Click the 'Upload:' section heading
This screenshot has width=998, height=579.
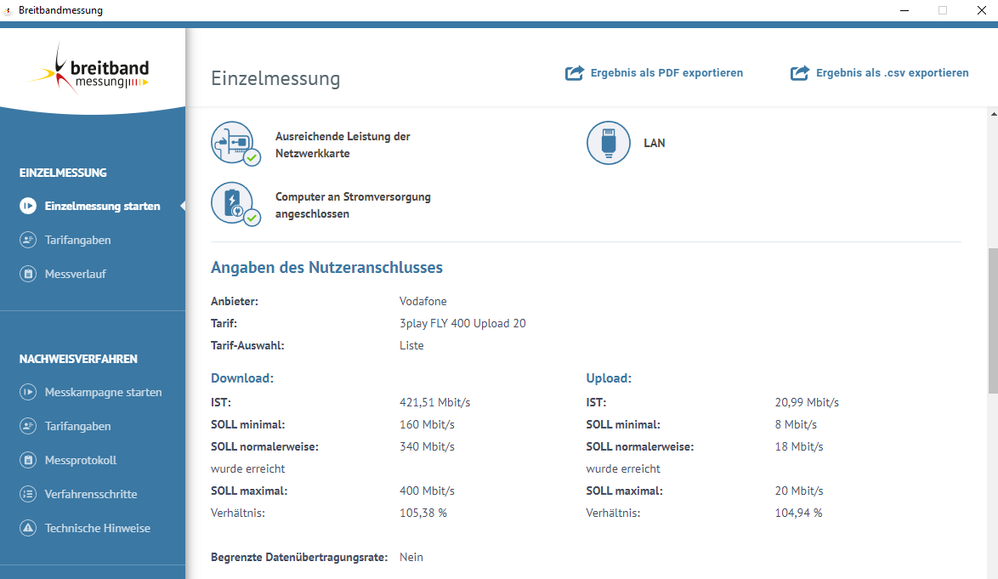point(608,378)
